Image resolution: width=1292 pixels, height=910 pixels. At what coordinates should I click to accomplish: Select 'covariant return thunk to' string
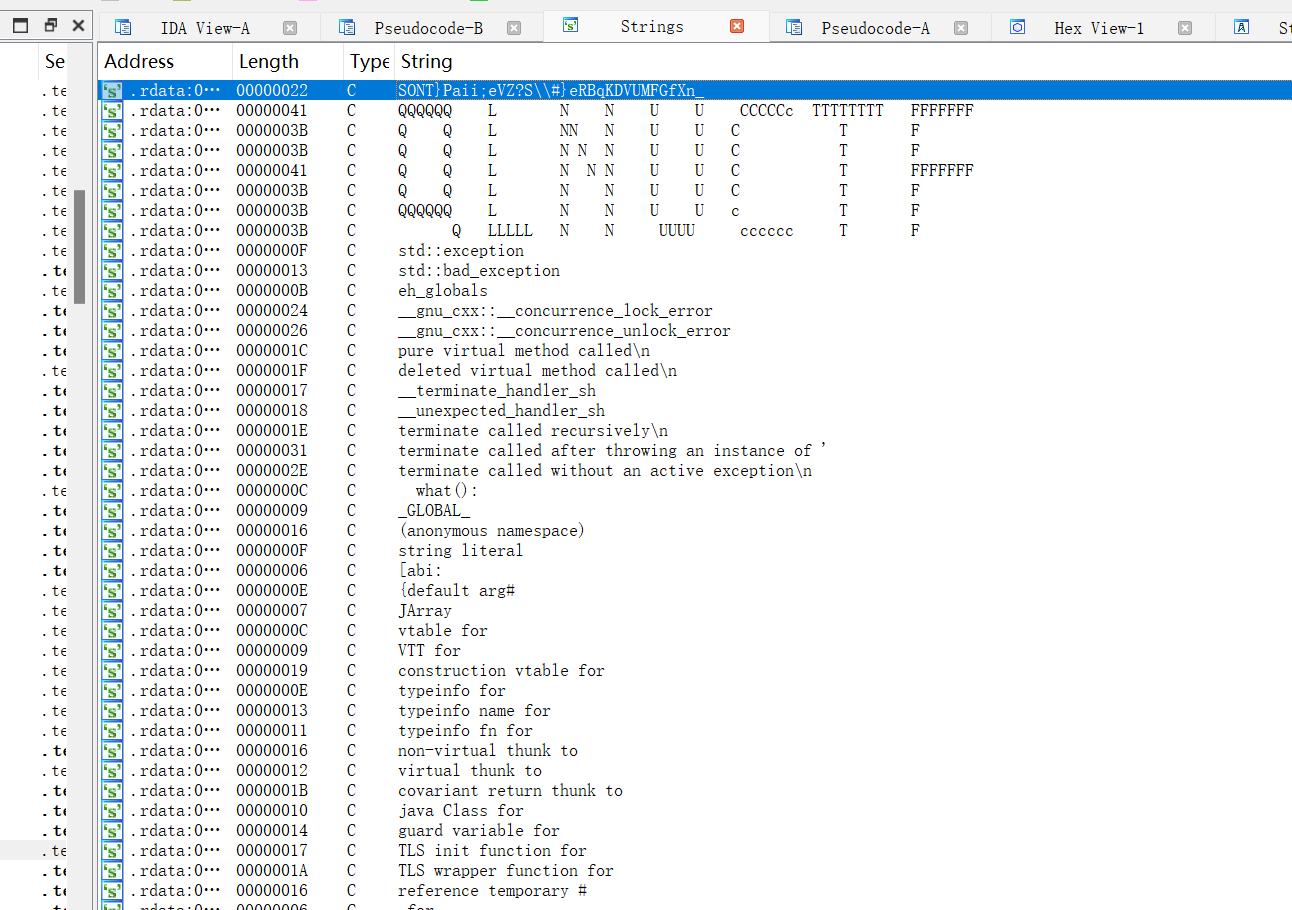[510, 791]
